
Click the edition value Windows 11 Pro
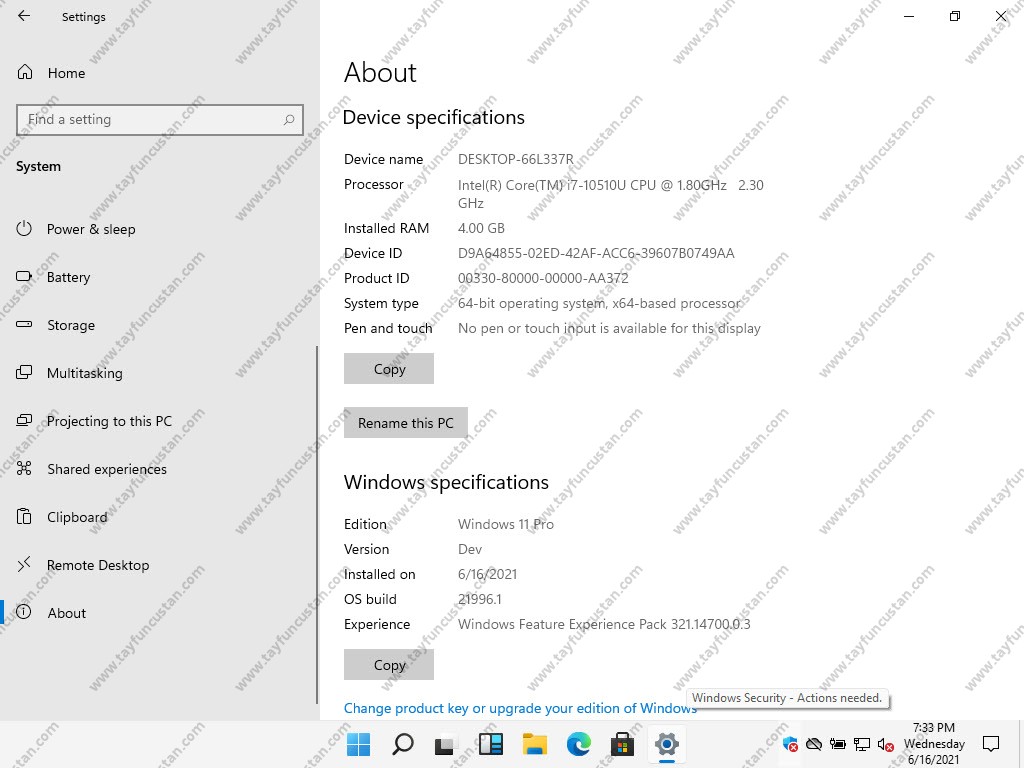[x=506, y=524]
